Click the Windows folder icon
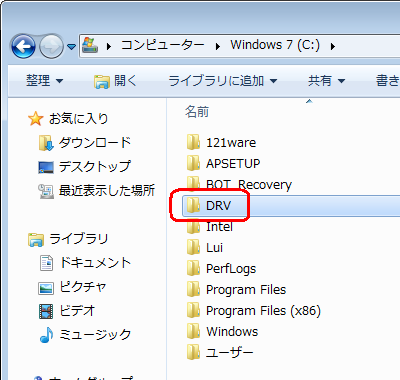400x380 pixels. [x=193, y=331]
